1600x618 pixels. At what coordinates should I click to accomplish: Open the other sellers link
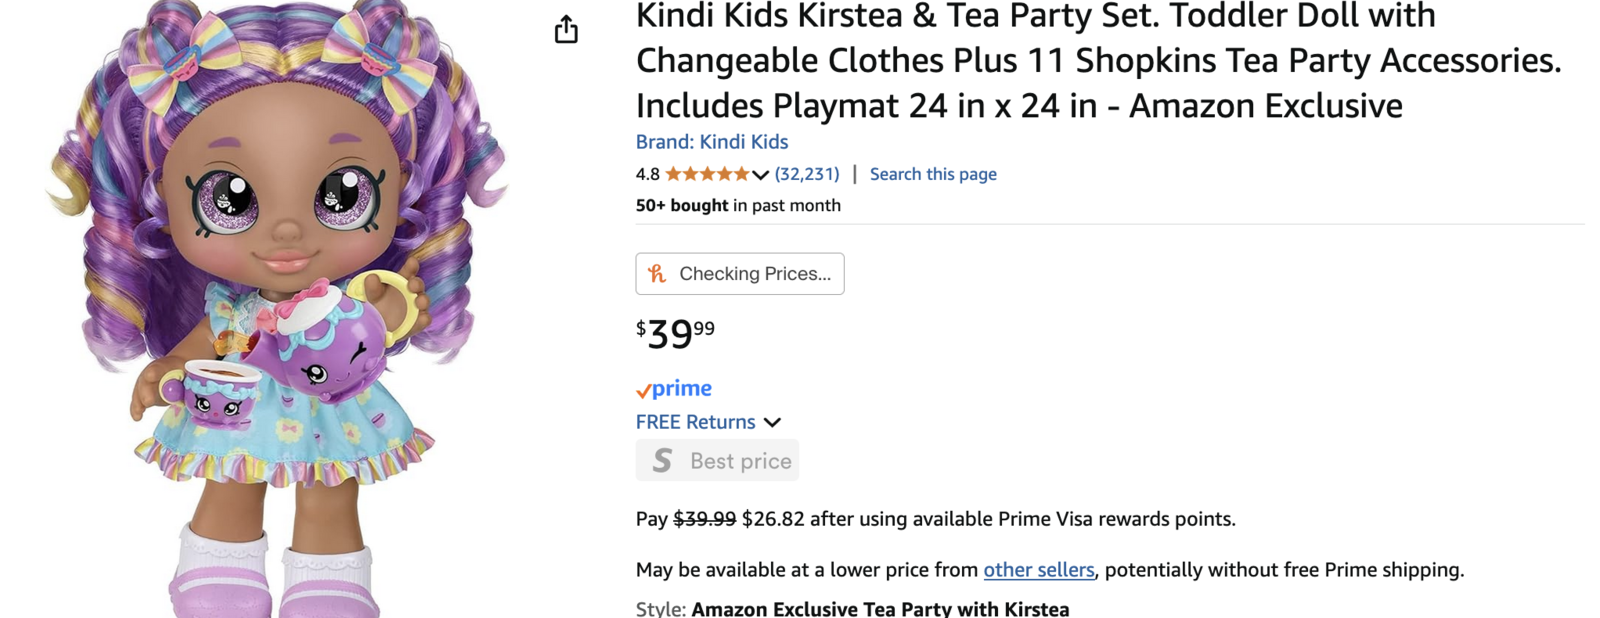click(1038, 570)
